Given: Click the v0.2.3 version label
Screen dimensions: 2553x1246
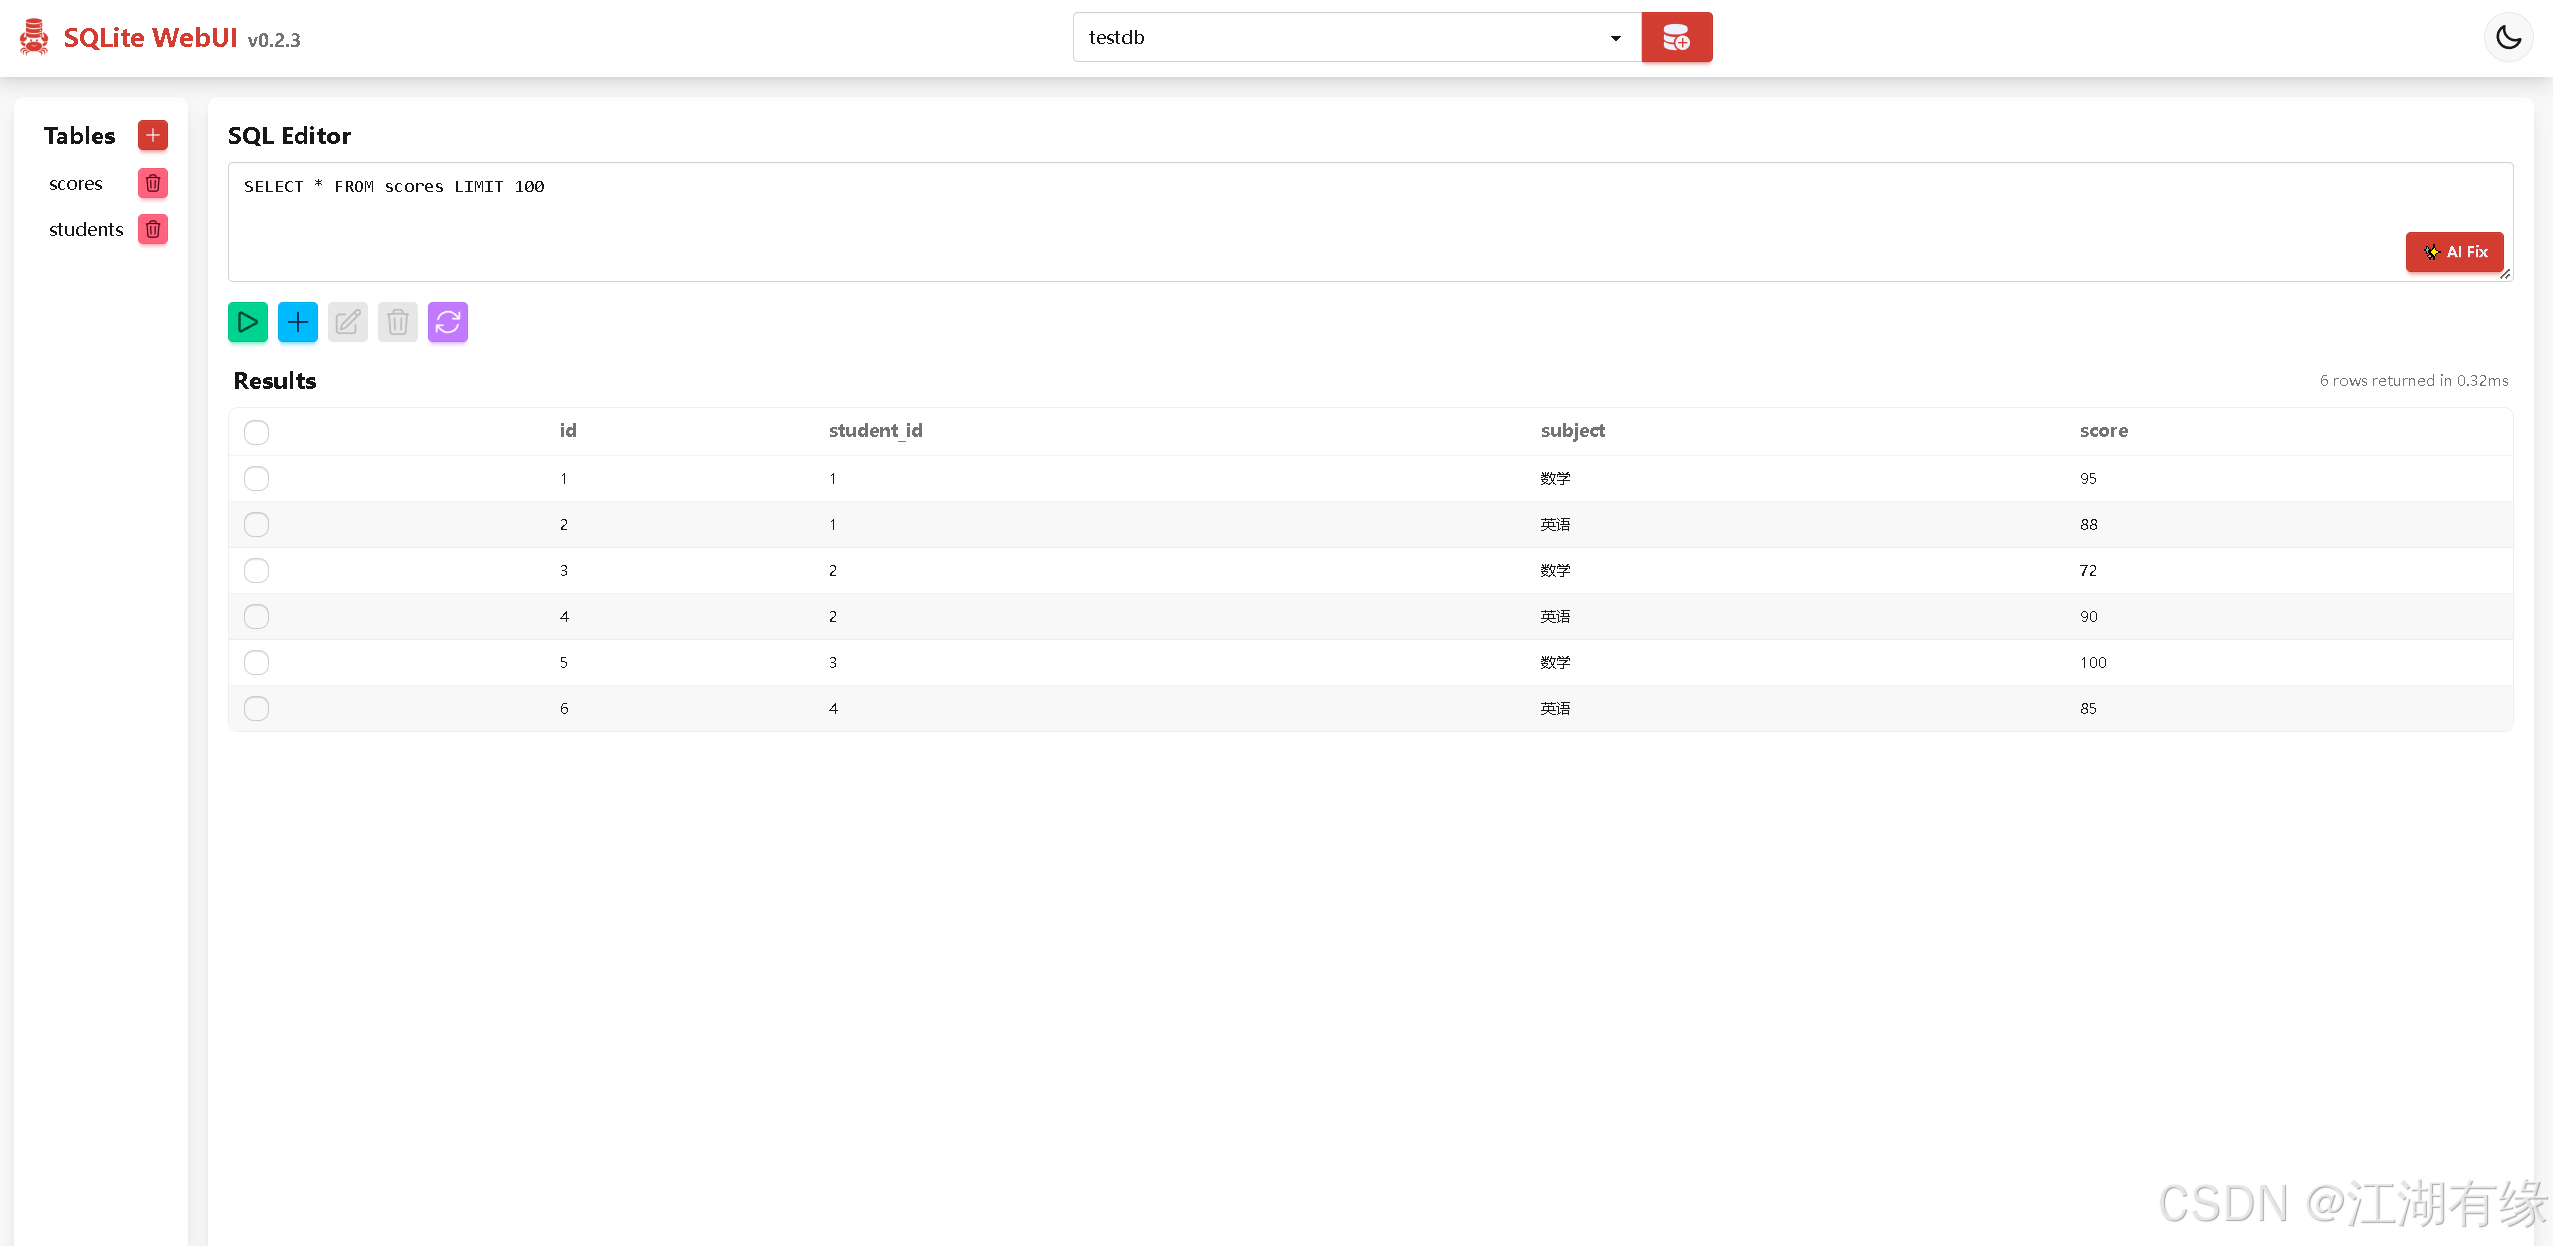Looking at the screenshot, I should pyautogui.click(x=274, y=40).
